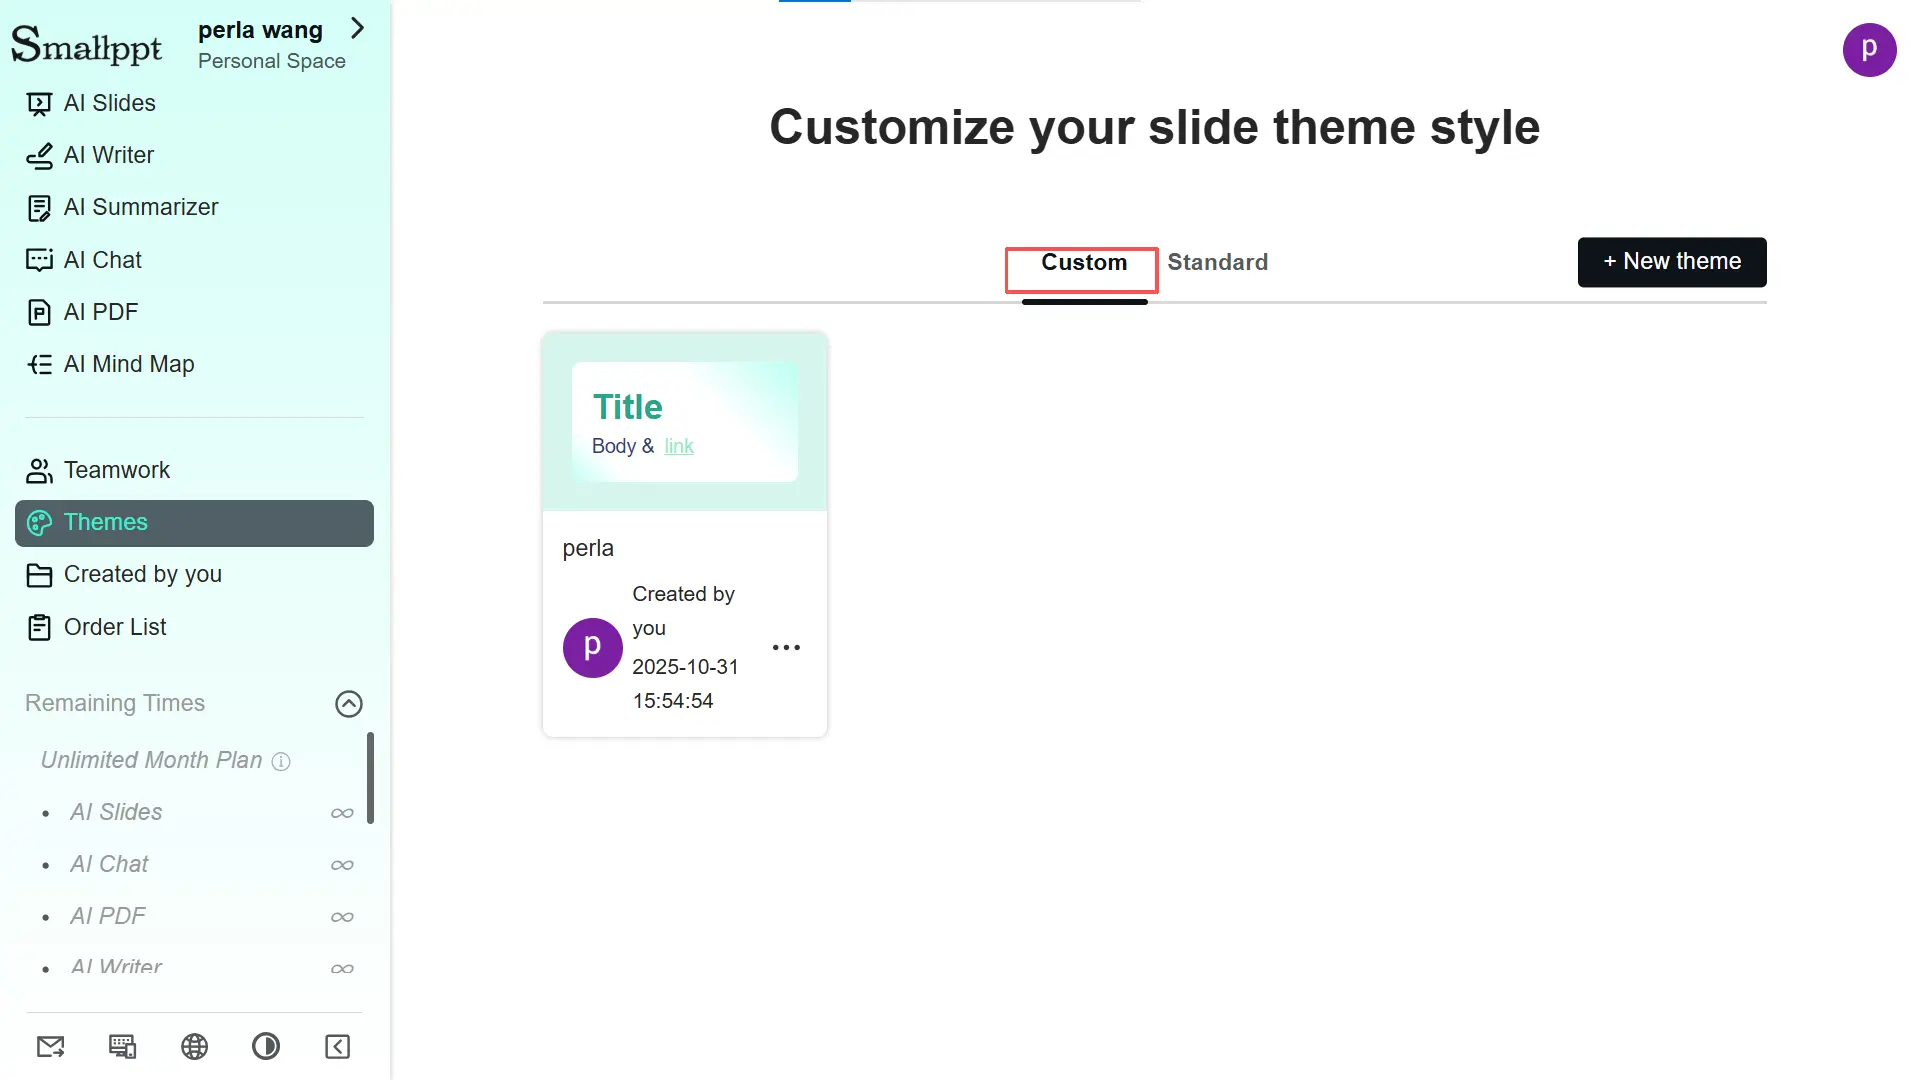
Task: Switch to the Standard themes tab
Action: coord(1217,262)
